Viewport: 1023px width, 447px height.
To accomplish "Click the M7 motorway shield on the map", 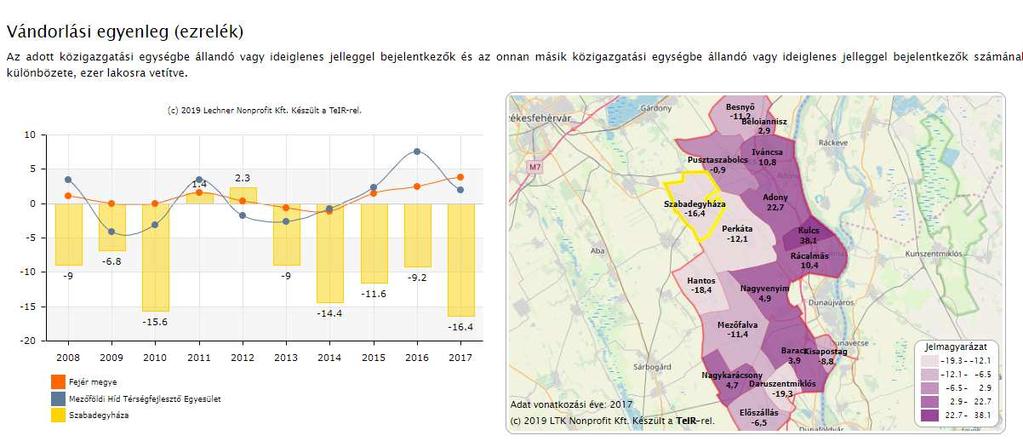I will click(x=535, y=167).
